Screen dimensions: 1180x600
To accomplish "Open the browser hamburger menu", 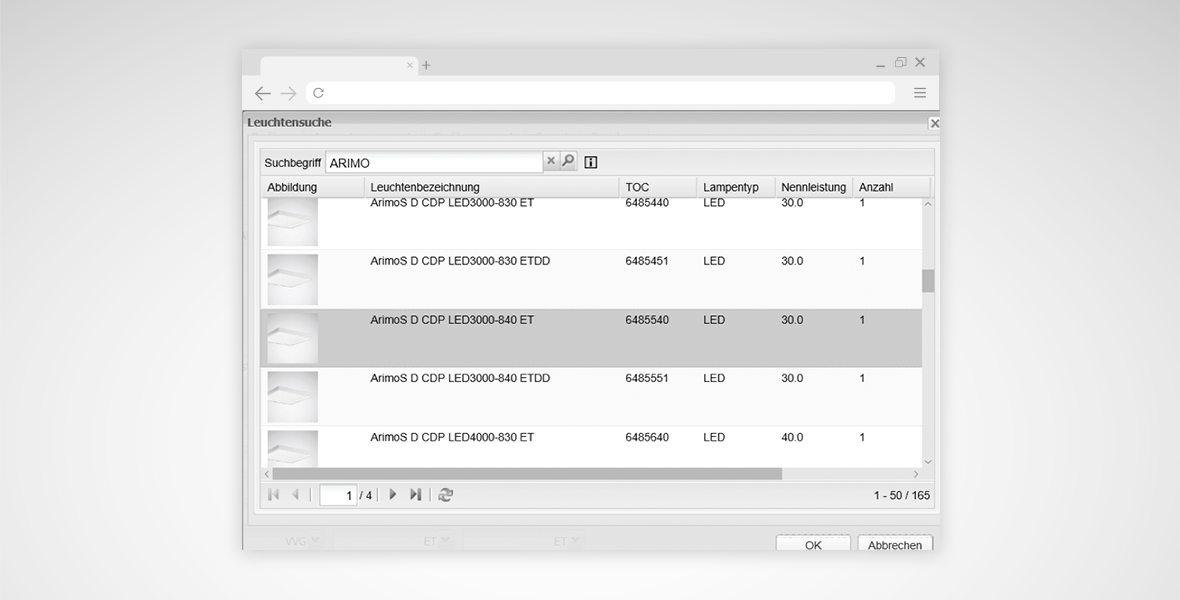I will tap(920, 93).
